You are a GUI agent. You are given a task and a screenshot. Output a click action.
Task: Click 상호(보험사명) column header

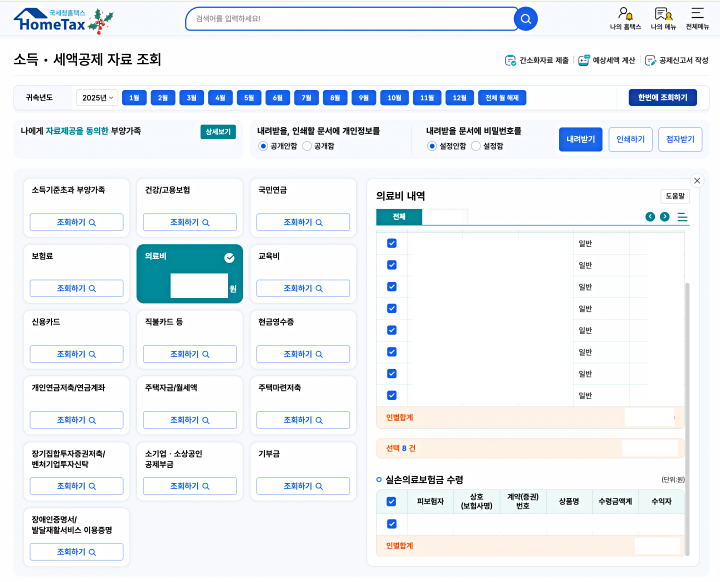(x=476, y=502)
